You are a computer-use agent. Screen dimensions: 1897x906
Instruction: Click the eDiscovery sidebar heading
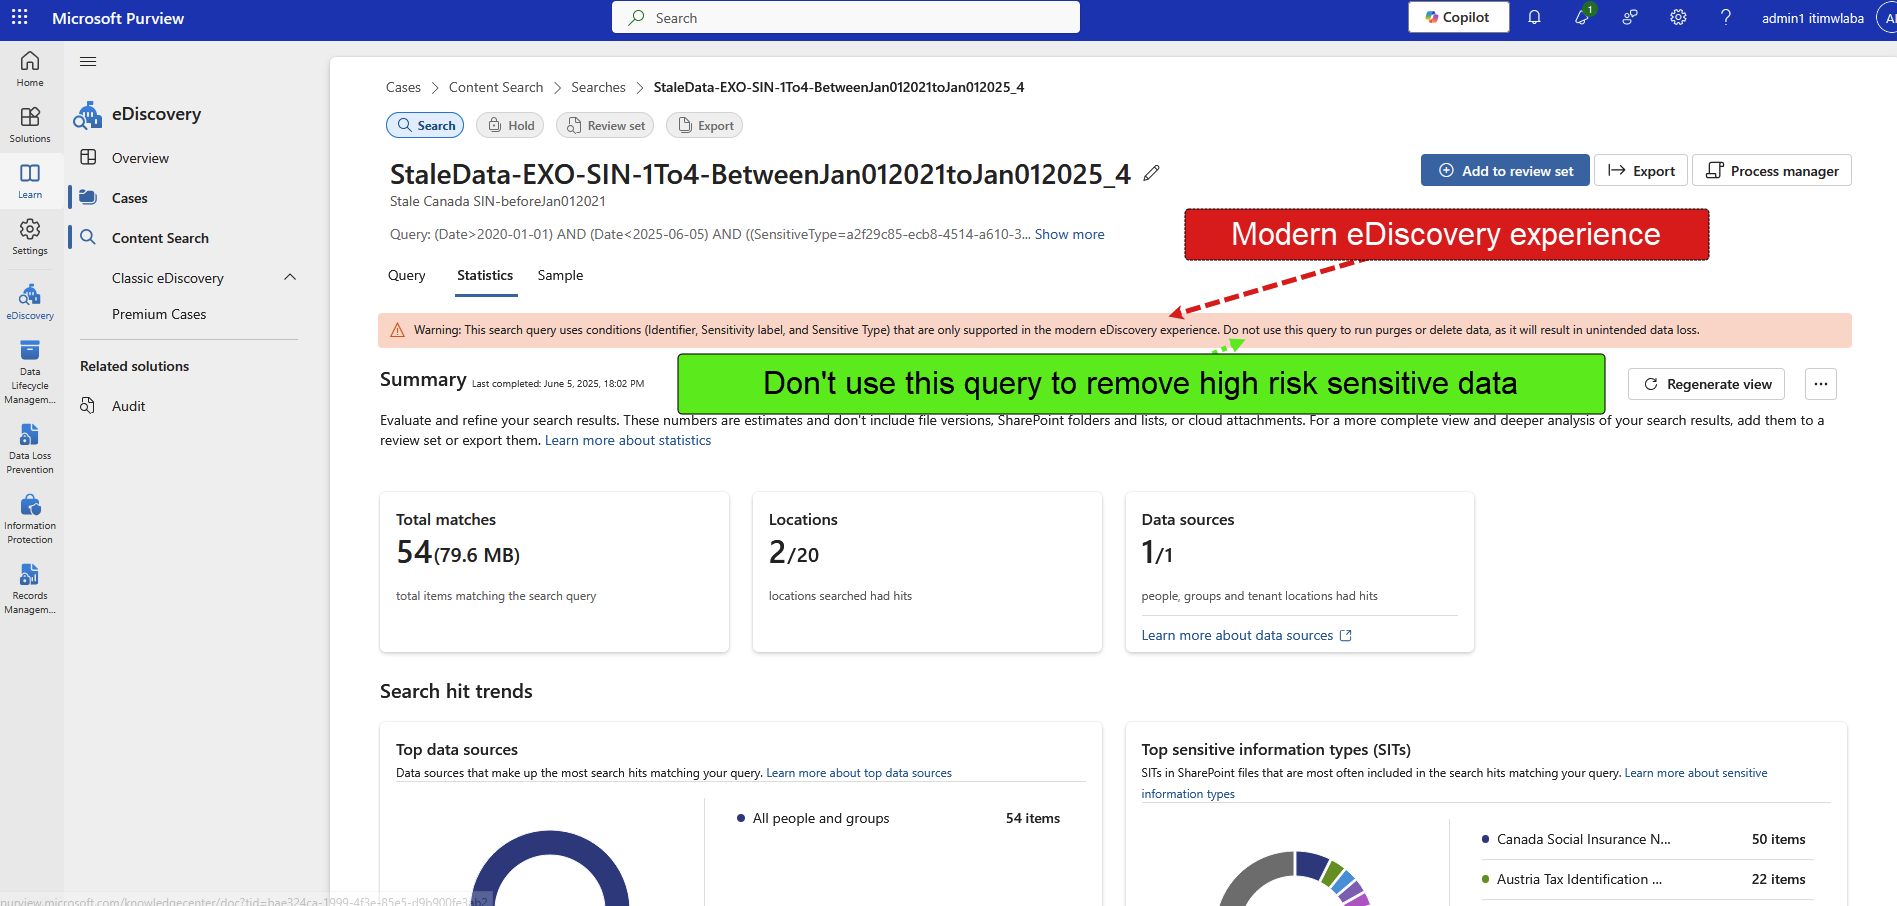[x=156, y=114]
